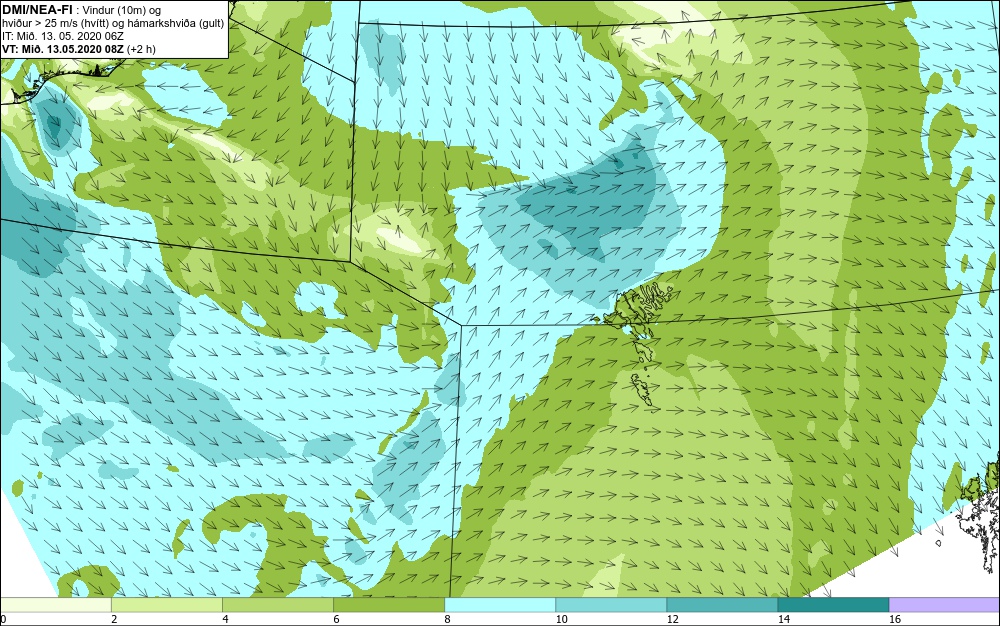Click the legend label '2'
The image size is (1000, 626).
[x=114, y=619]
